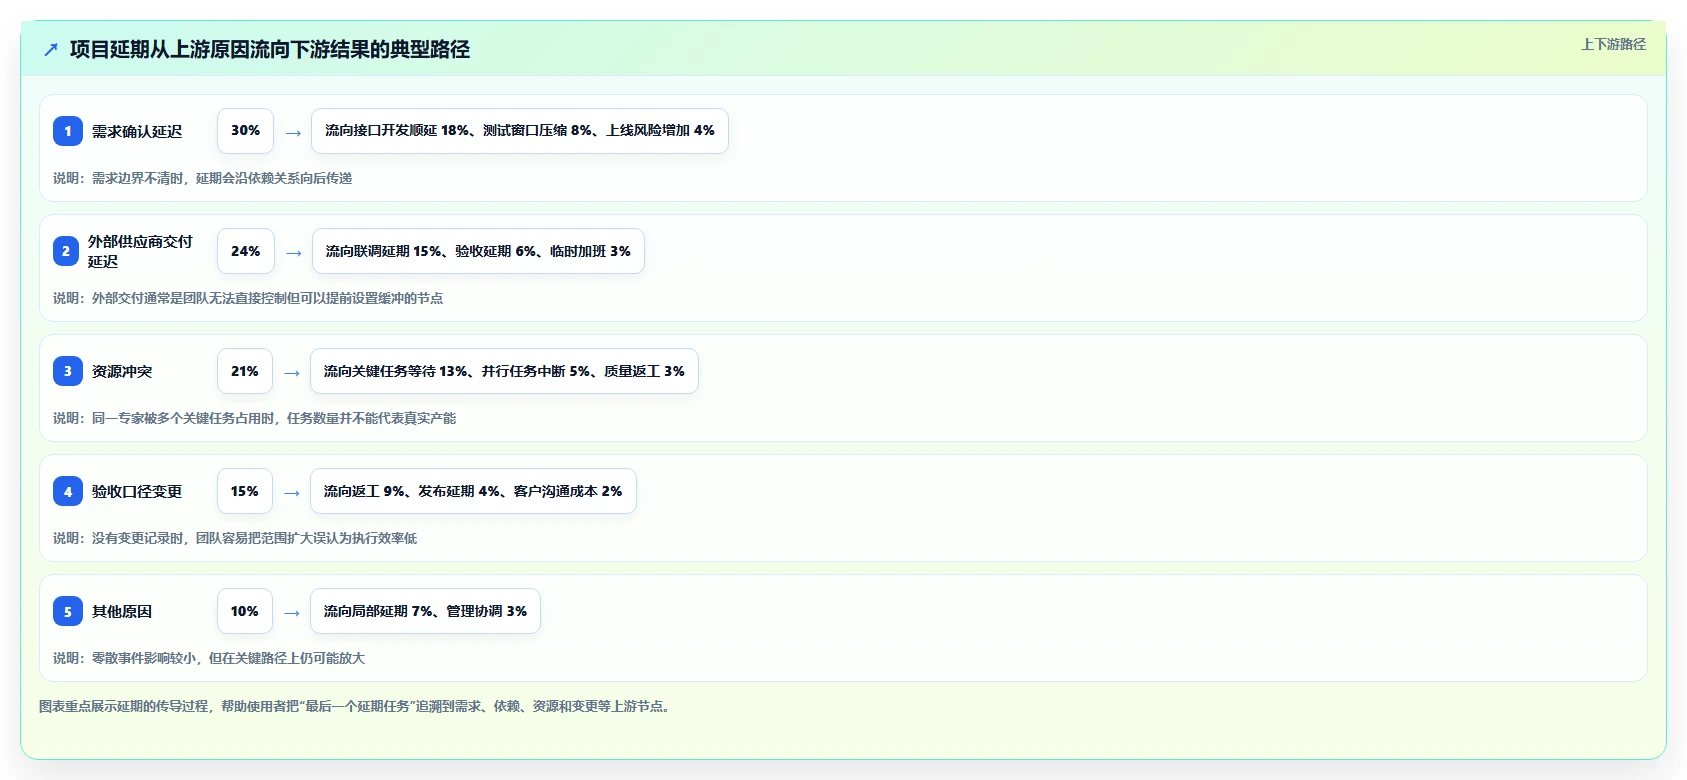
Task: Click the note 零散事件影响较小
Action: pos(209,658)
